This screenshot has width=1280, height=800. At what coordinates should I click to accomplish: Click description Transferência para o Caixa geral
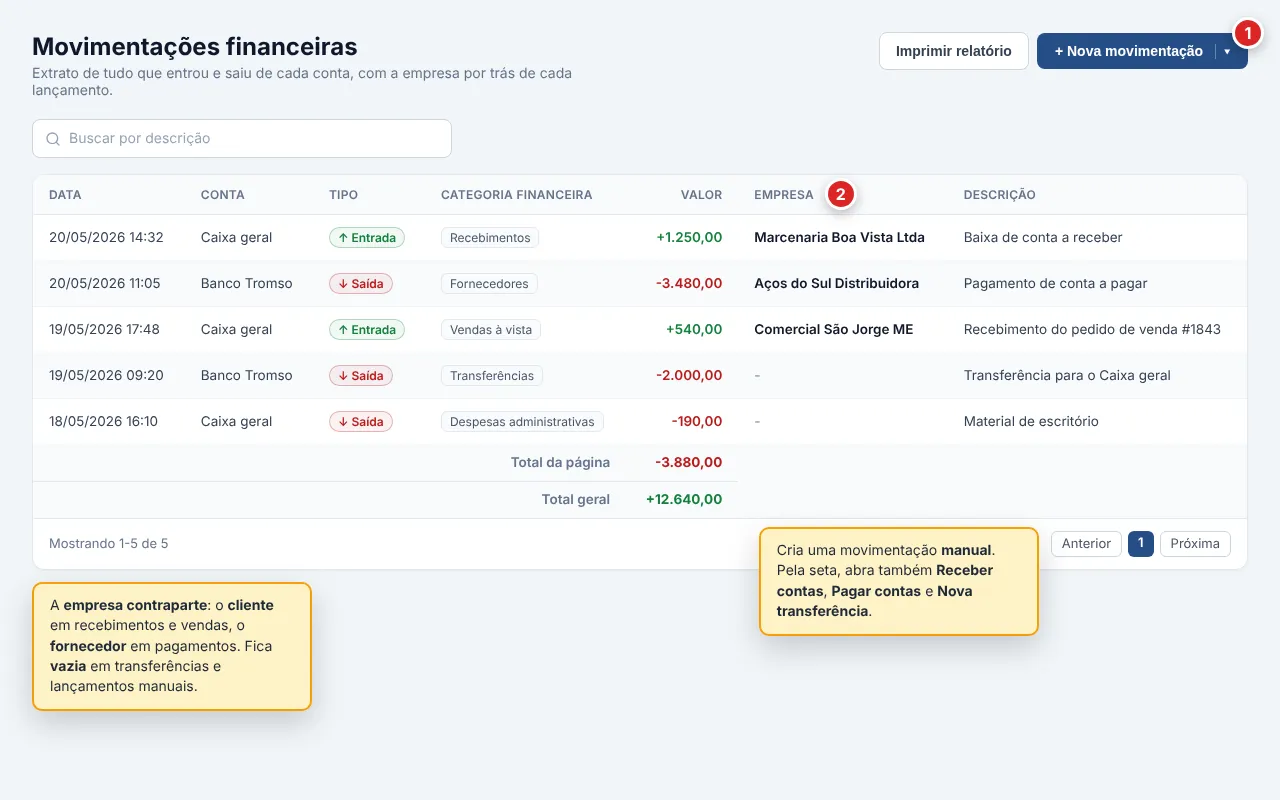pyautogui.click(x=1067, y=376)
